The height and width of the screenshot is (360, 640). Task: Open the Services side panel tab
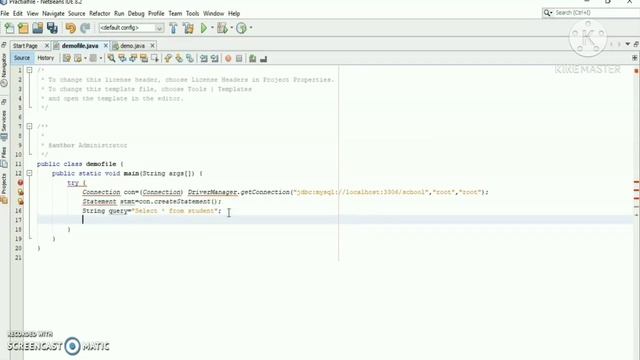point(4,124)
